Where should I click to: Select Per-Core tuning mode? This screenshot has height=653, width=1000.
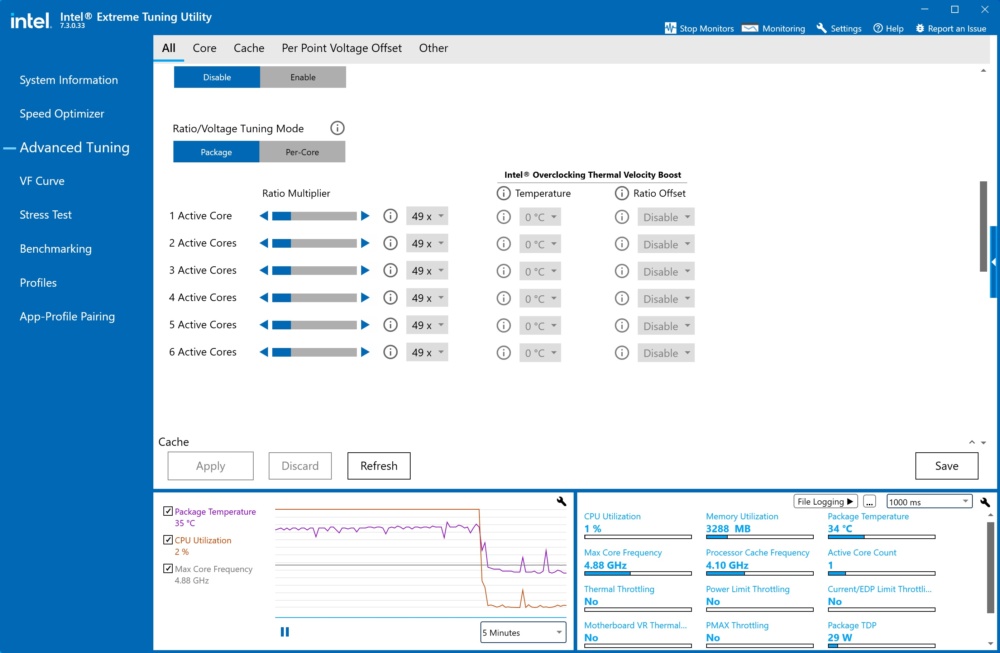click(x=302, y=152)
